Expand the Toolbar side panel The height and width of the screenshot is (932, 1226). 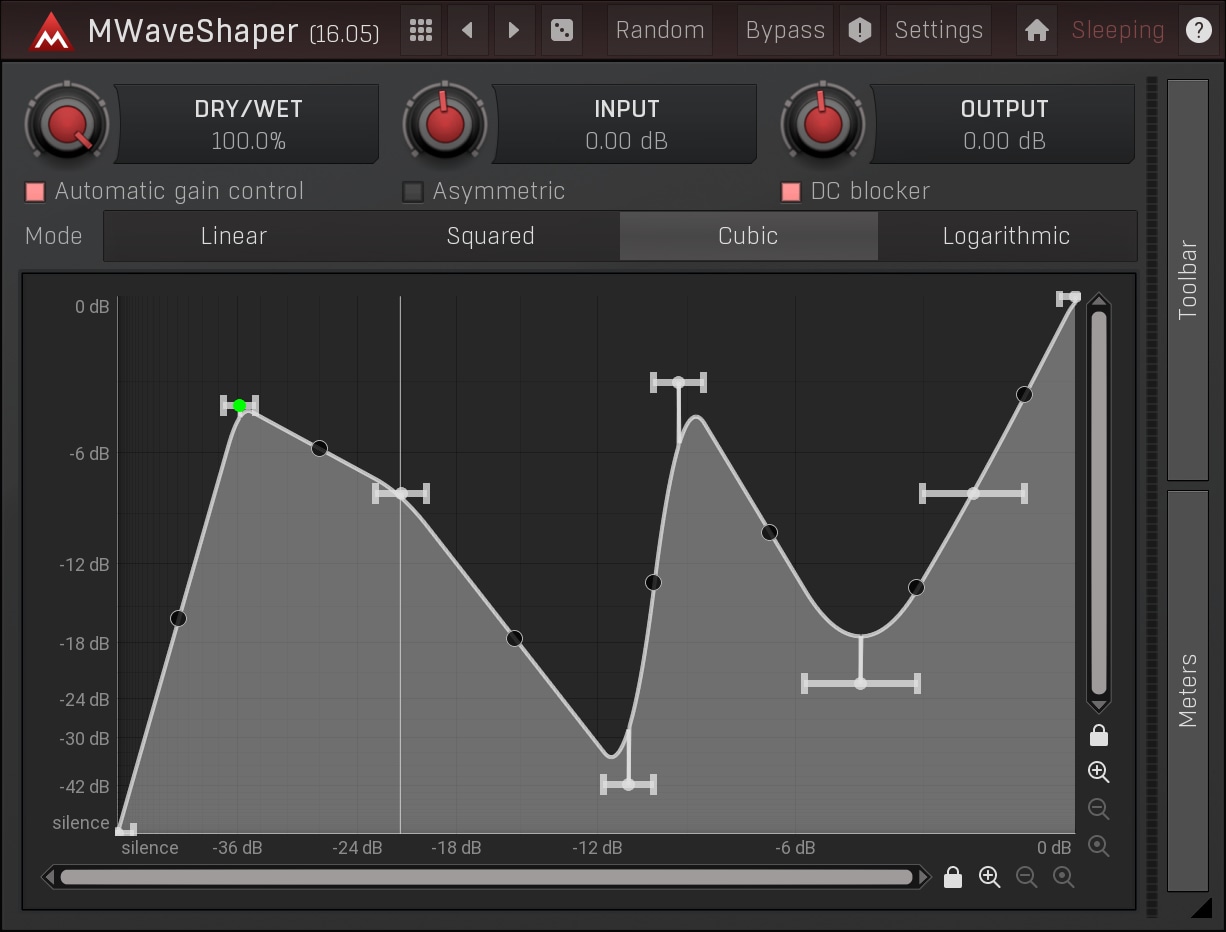[x=1188, y=280]
